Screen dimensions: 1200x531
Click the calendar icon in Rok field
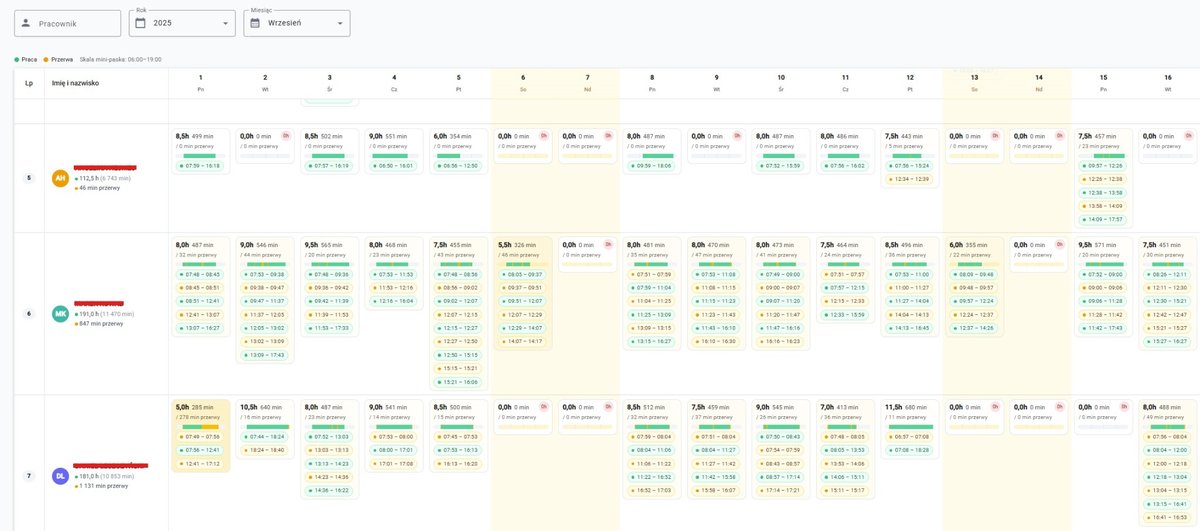pyautogui.click(x=141, y=23)
